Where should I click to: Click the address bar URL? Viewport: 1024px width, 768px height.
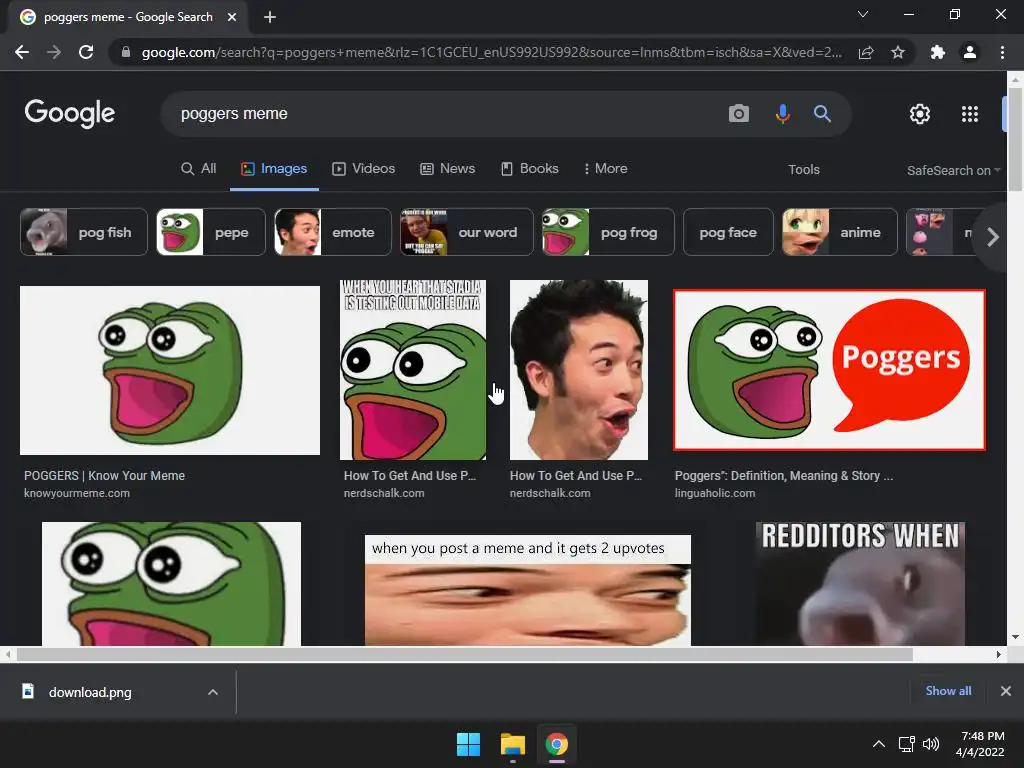(491, 52)
